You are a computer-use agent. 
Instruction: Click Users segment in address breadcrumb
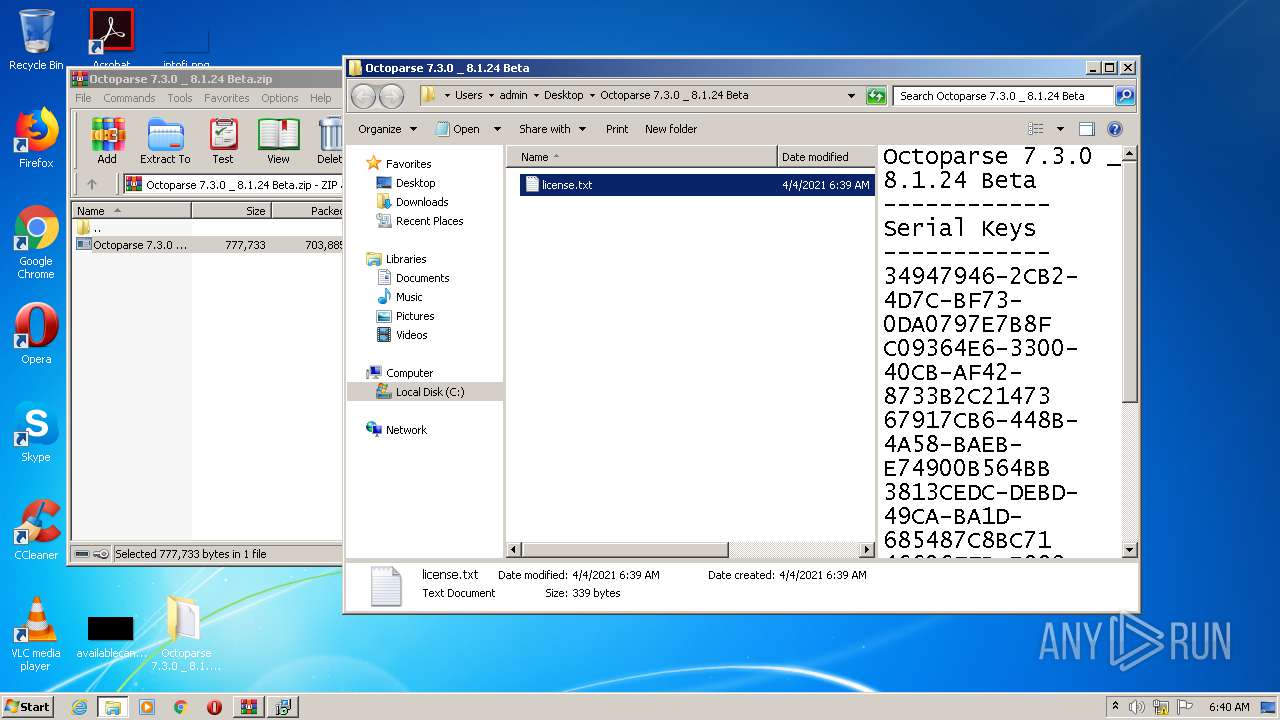468,95
